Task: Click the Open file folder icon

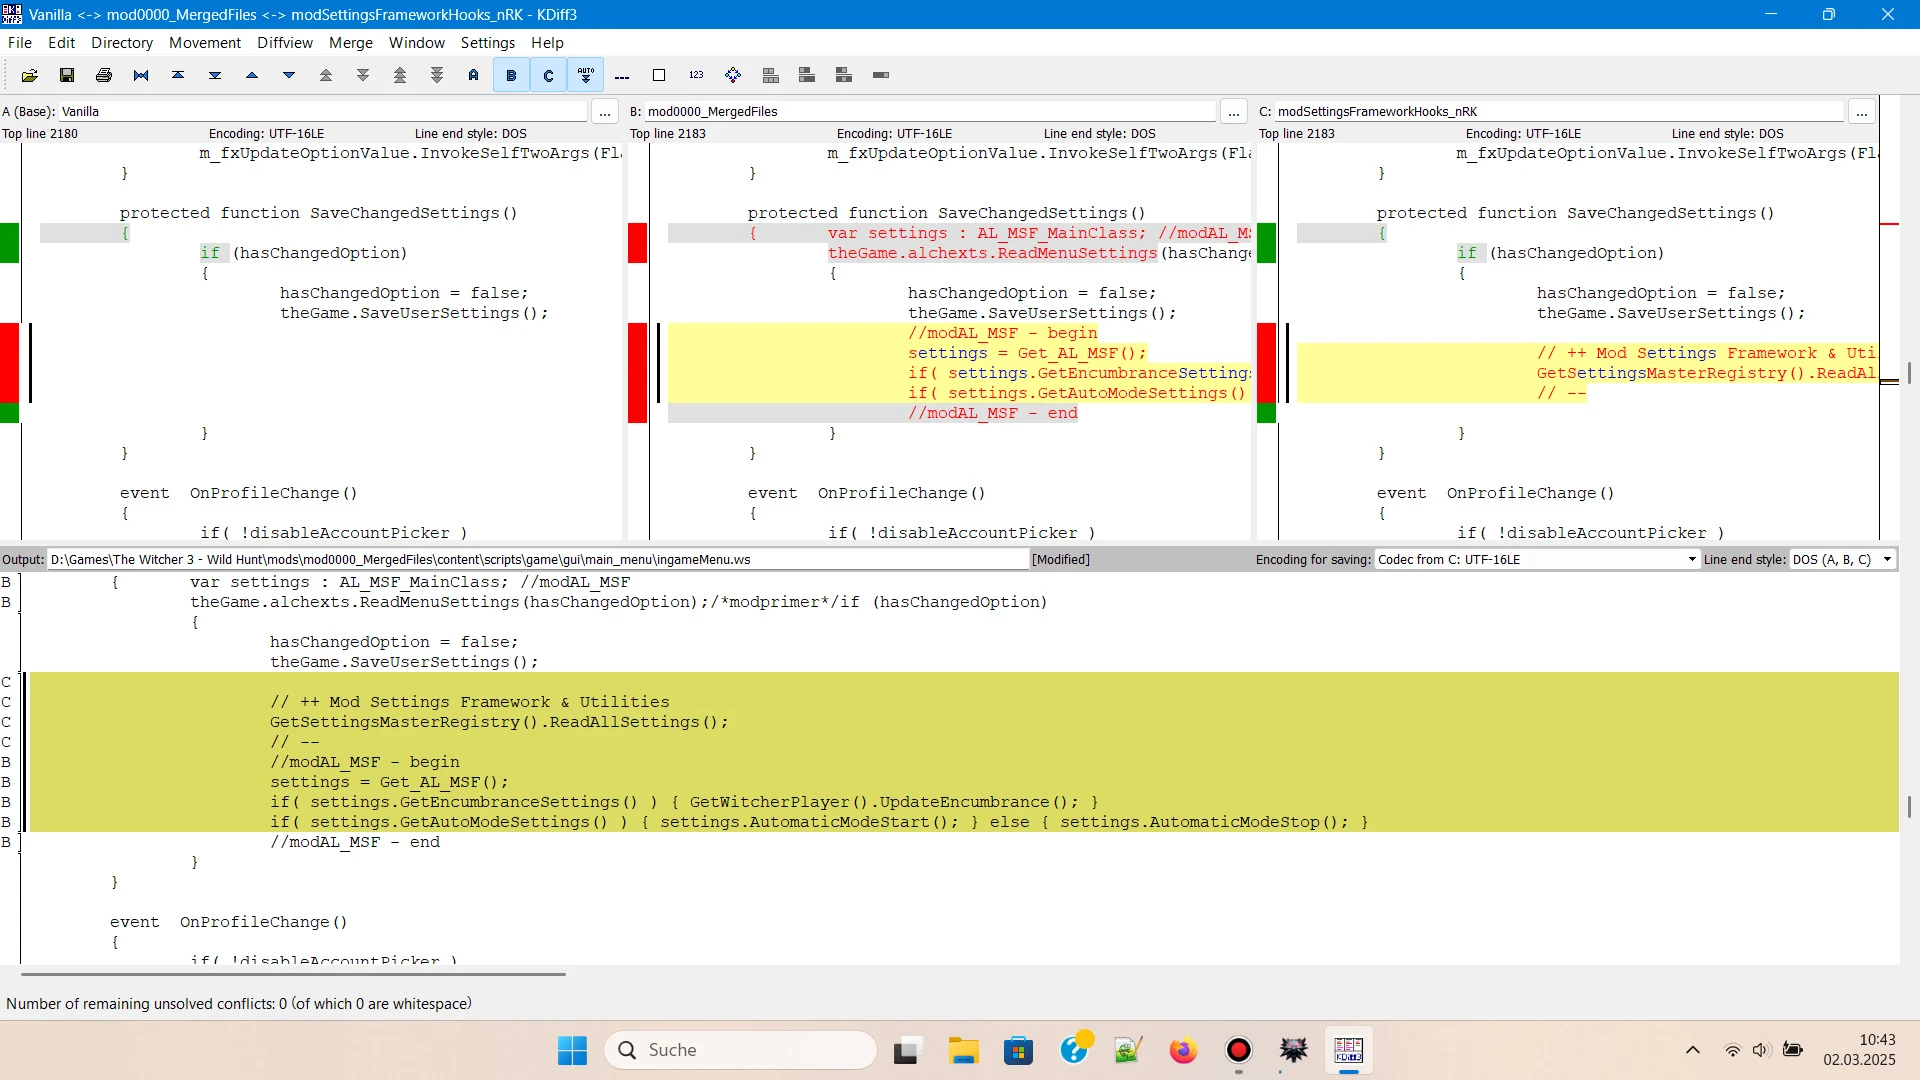Action: tap(30, 75)
